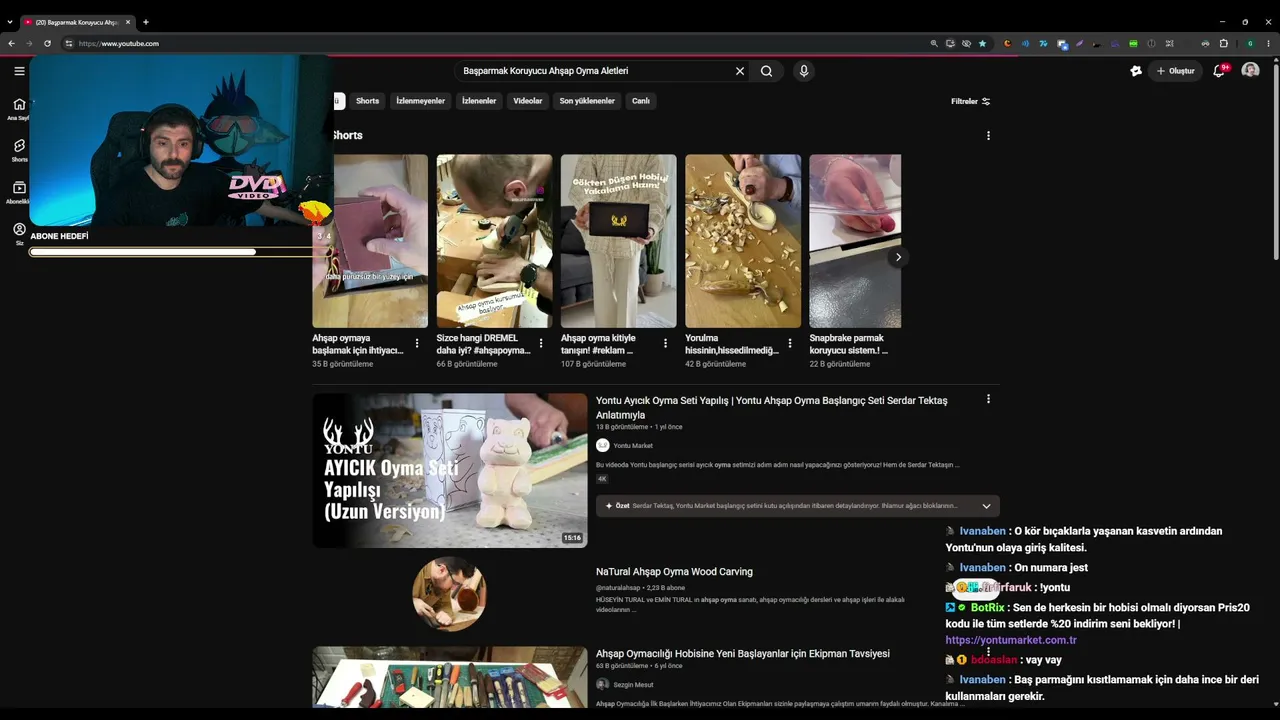Screen dimensions: 1280x720
Task: Open the 'Snapbrake parmak koruyucu sistem' short title
Action: click(x=848, y=344)
